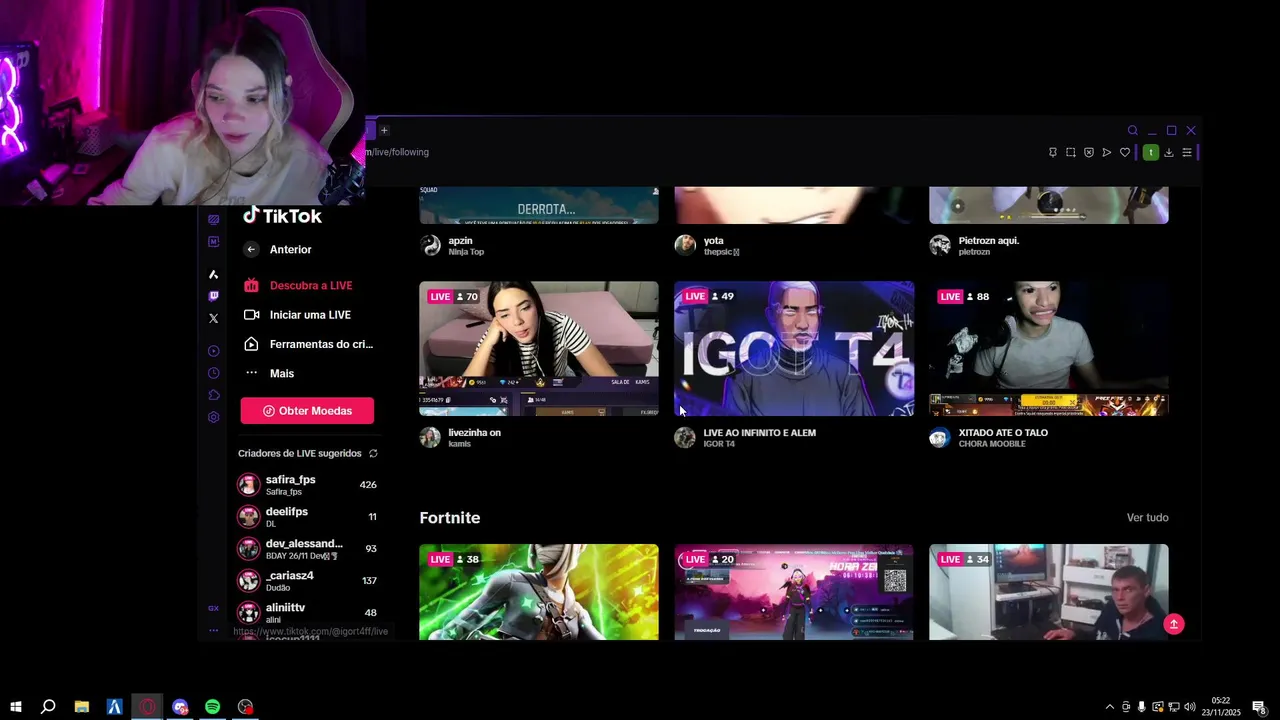Open suggested creator dev_alessand...
Viewport: 1280px width, 720px height.
[306, 549]
